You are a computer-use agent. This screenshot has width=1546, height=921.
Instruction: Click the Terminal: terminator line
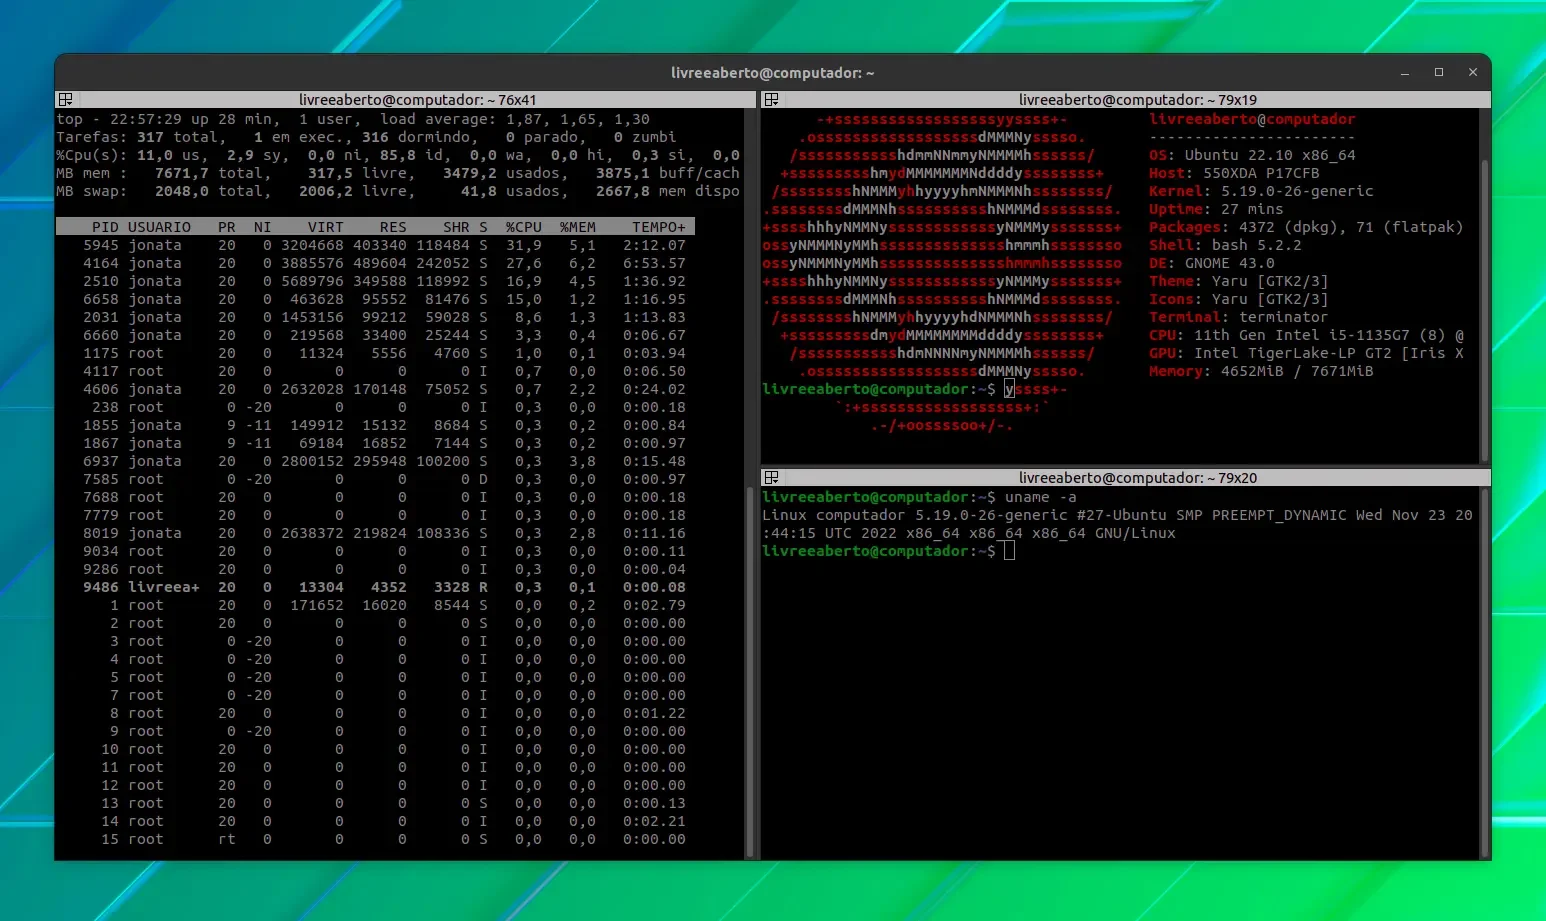[x=1239, y=317]
